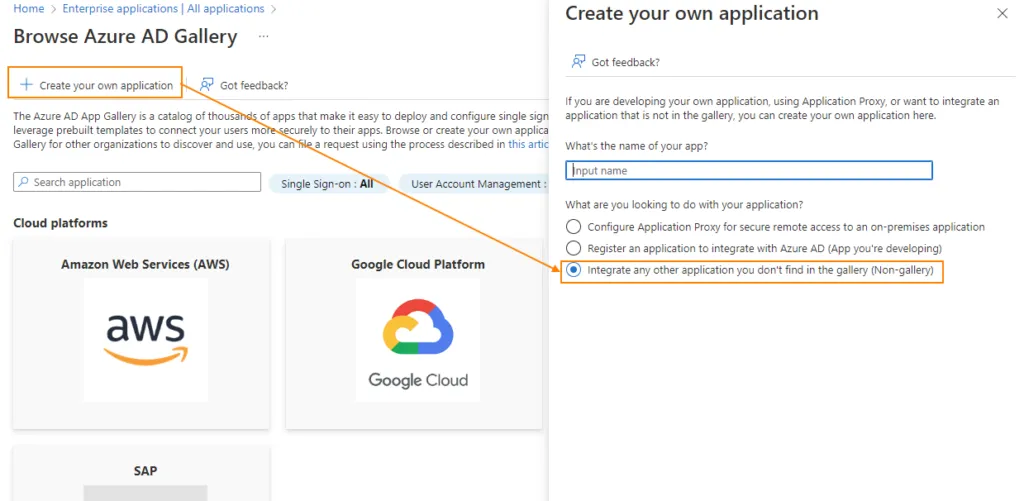Click the 'What's the name of your app?' label

tap(637, 146)
